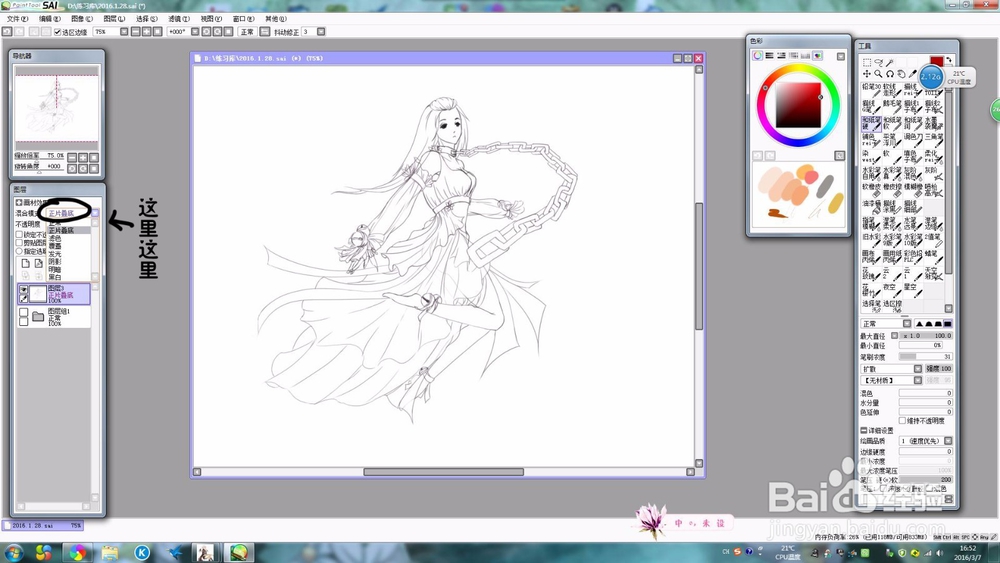Create a new linework layer
1000x563 pixels.
point(38,263)
